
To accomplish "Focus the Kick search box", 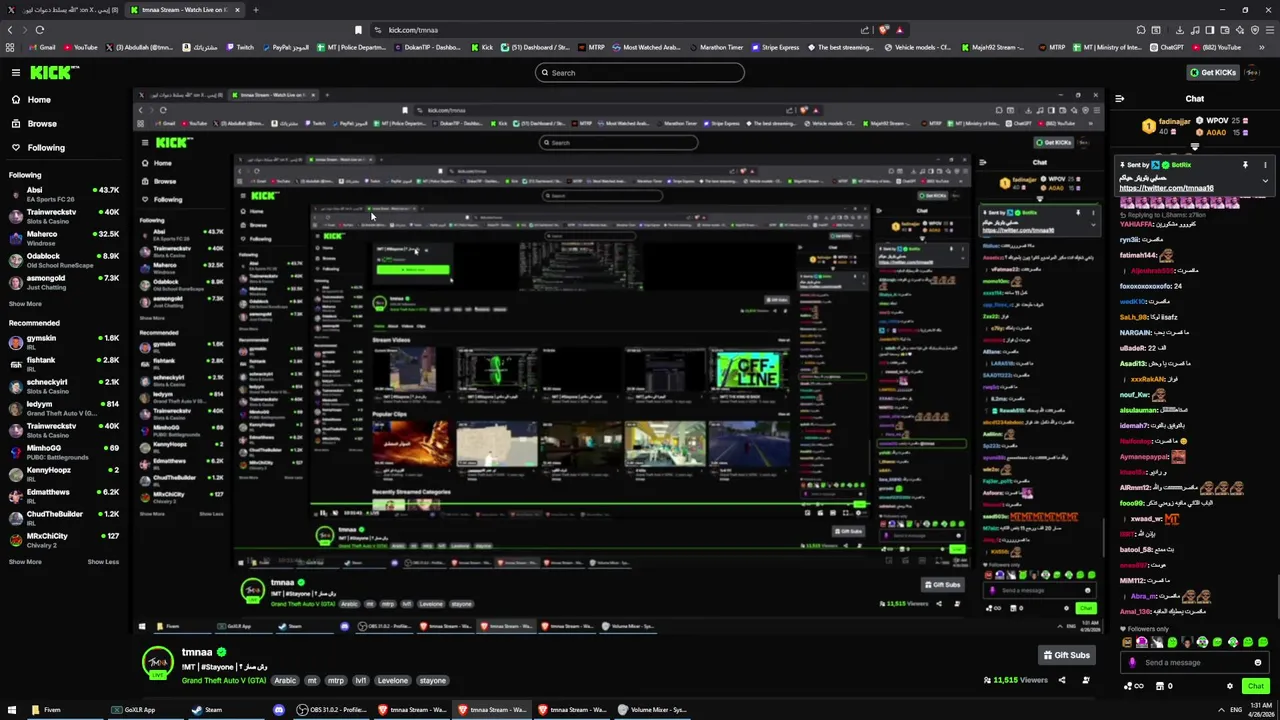I will click(x=640, y=72).
